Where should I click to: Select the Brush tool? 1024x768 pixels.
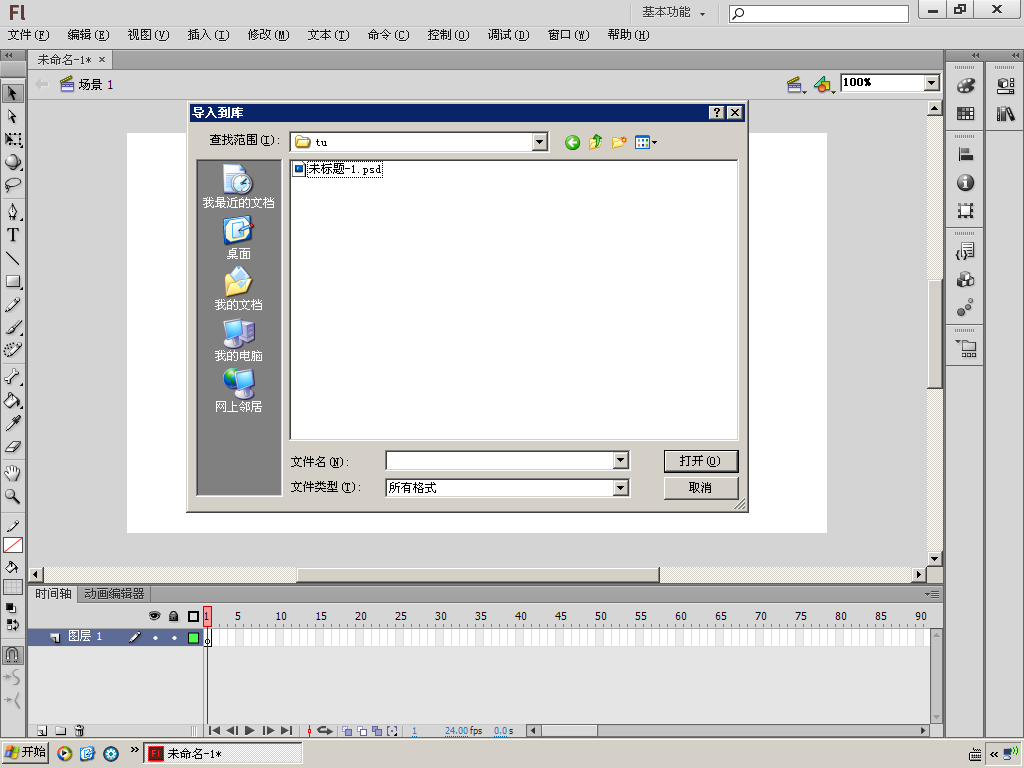12,327
